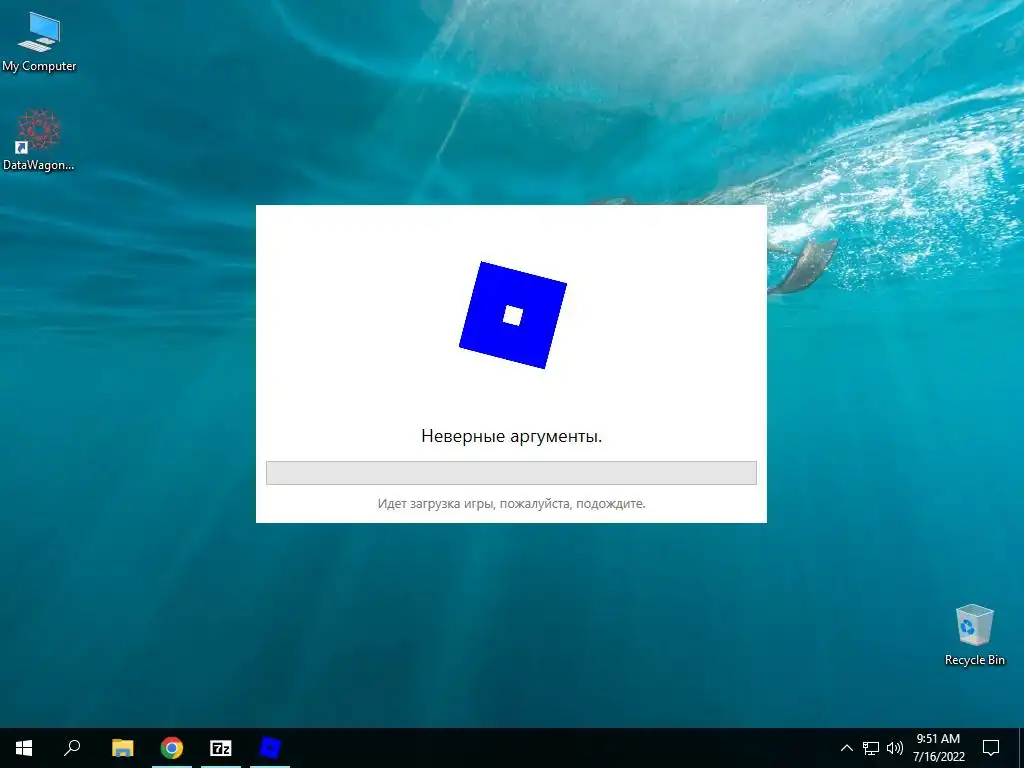Switch to 7-Zip in the taskbar
Image resolution: width=1024 pixels, height=768 pixels.
tap(221, 748)
